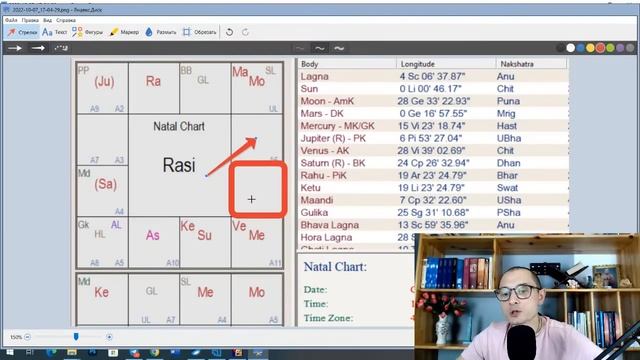
Task: Pick the black color swatch
Action: pos(561,48)
